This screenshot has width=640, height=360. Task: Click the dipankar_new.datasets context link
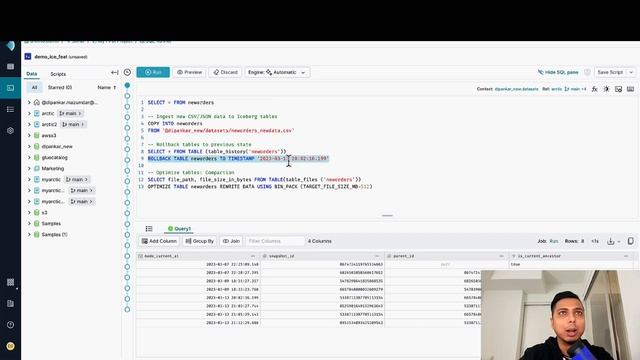pos(516,89)
